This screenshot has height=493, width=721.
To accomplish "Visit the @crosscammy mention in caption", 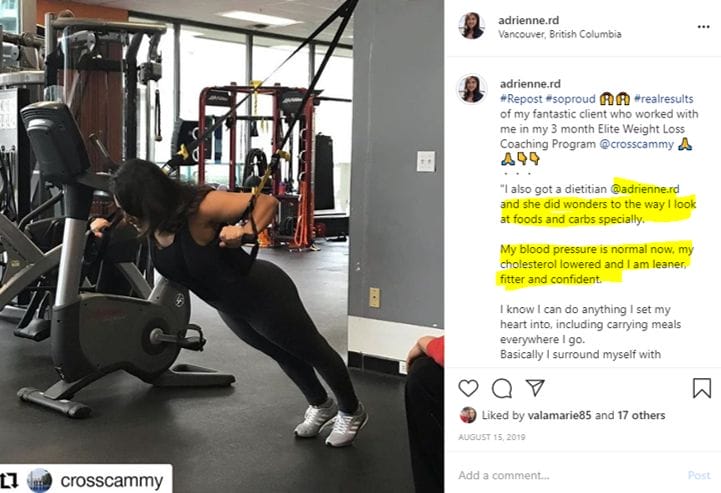I will click(x=636, y=144).
